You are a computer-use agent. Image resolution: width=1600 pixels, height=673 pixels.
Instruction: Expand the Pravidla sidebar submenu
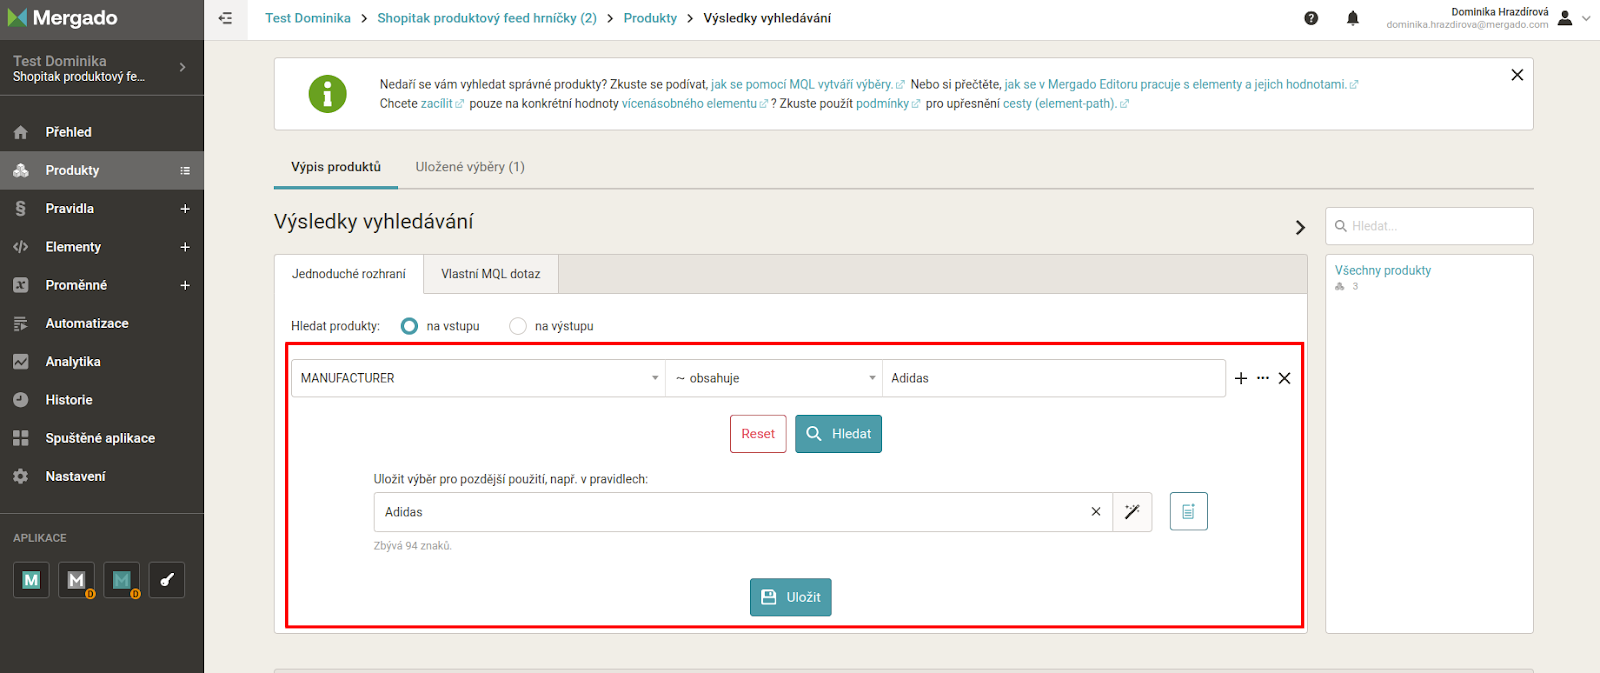(x=185, y=209)
